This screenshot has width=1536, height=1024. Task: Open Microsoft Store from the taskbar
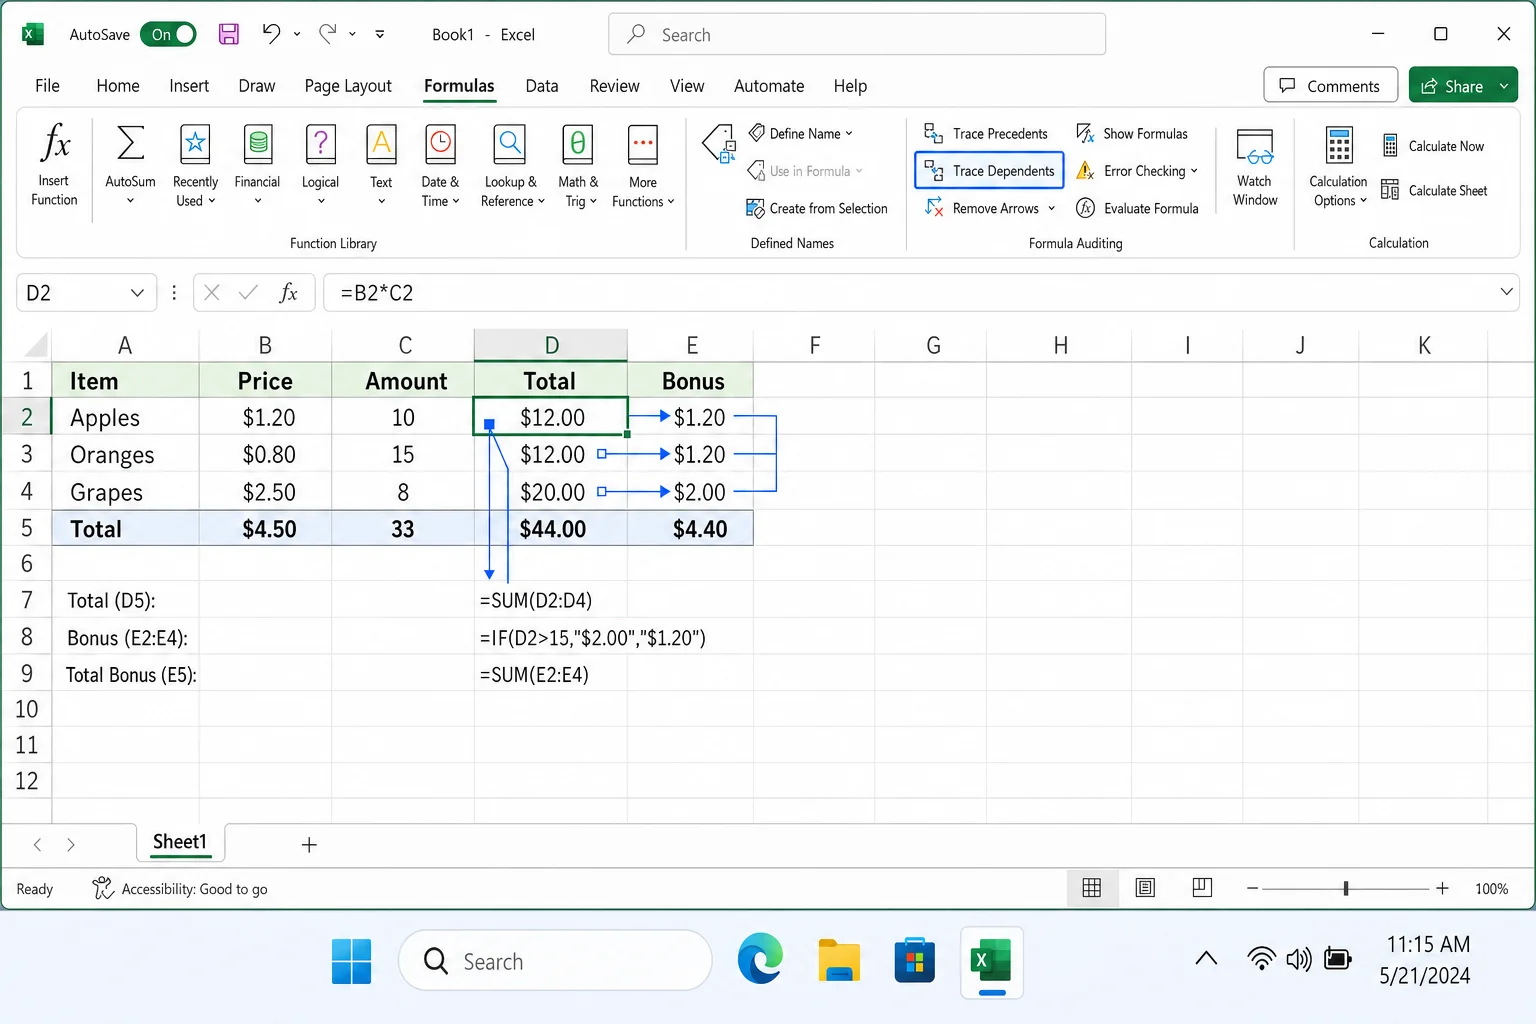914,961
